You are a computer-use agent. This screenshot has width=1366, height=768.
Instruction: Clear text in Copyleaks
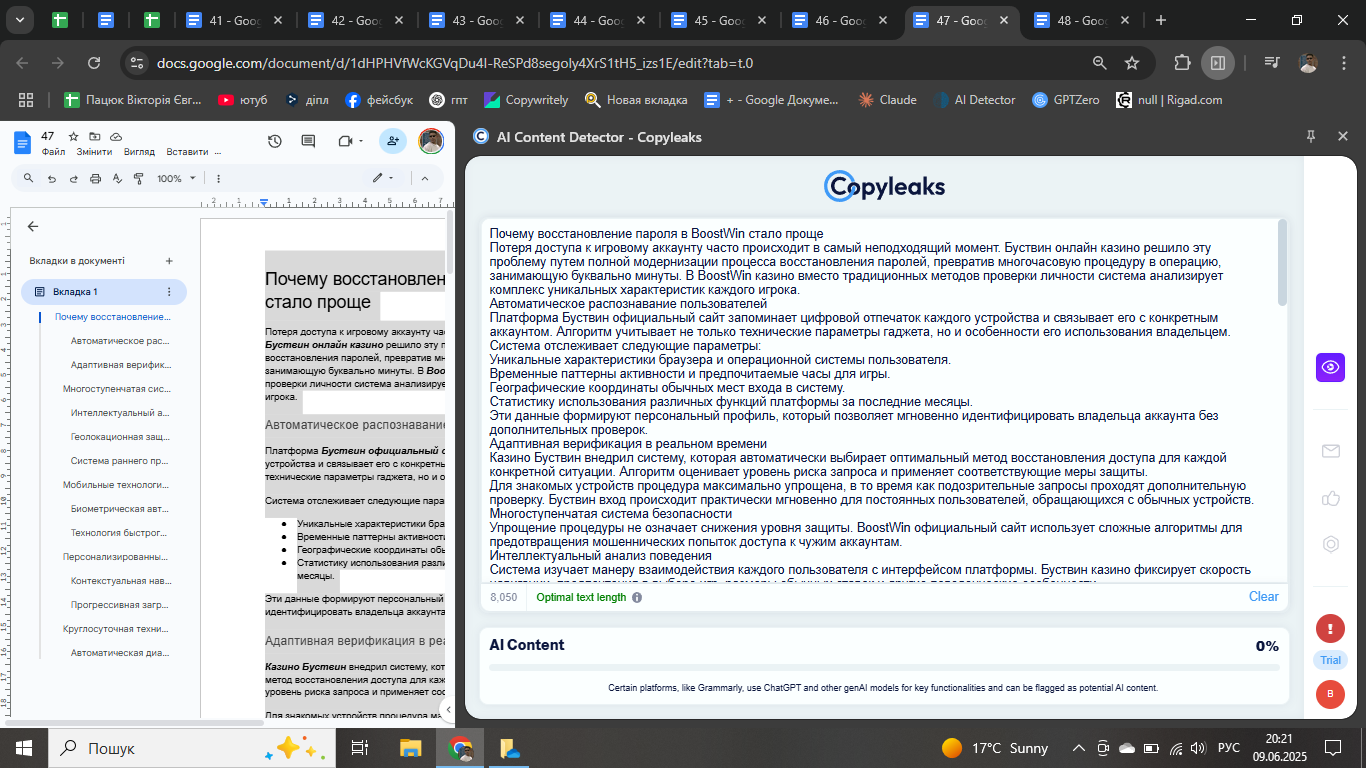[x=1263, y=597]
